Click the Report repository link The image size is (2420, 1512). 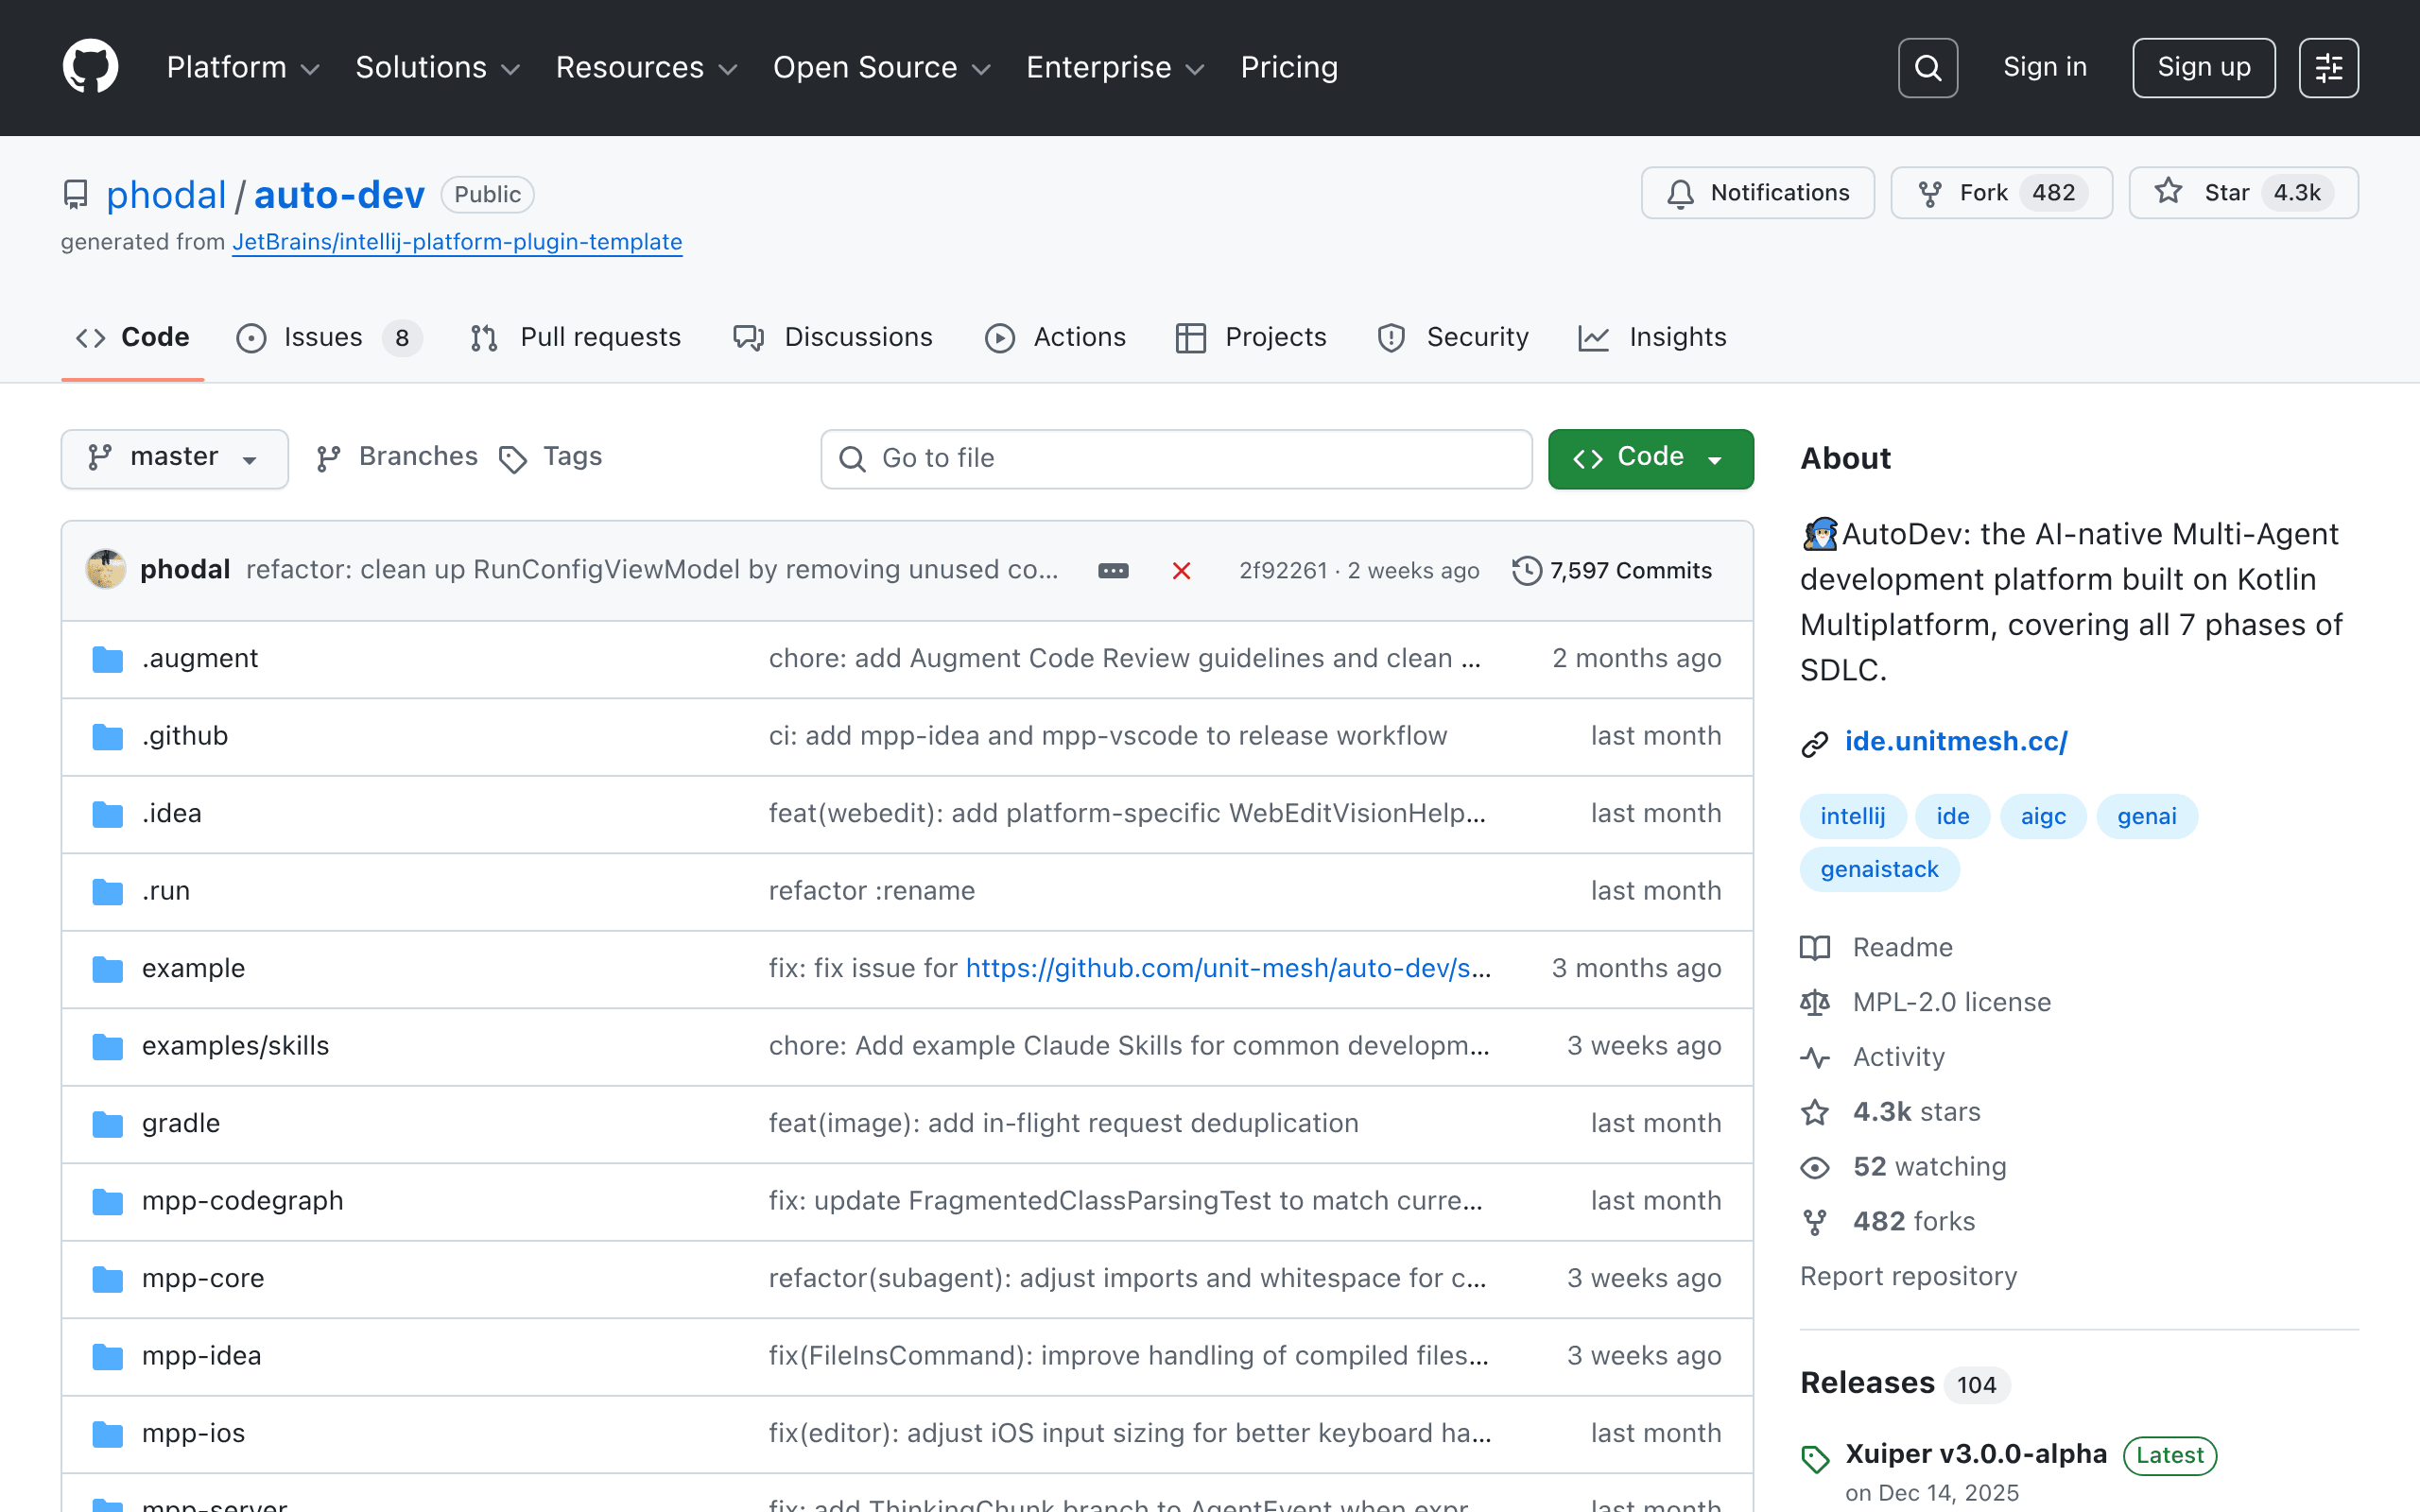point(1908,1276)
